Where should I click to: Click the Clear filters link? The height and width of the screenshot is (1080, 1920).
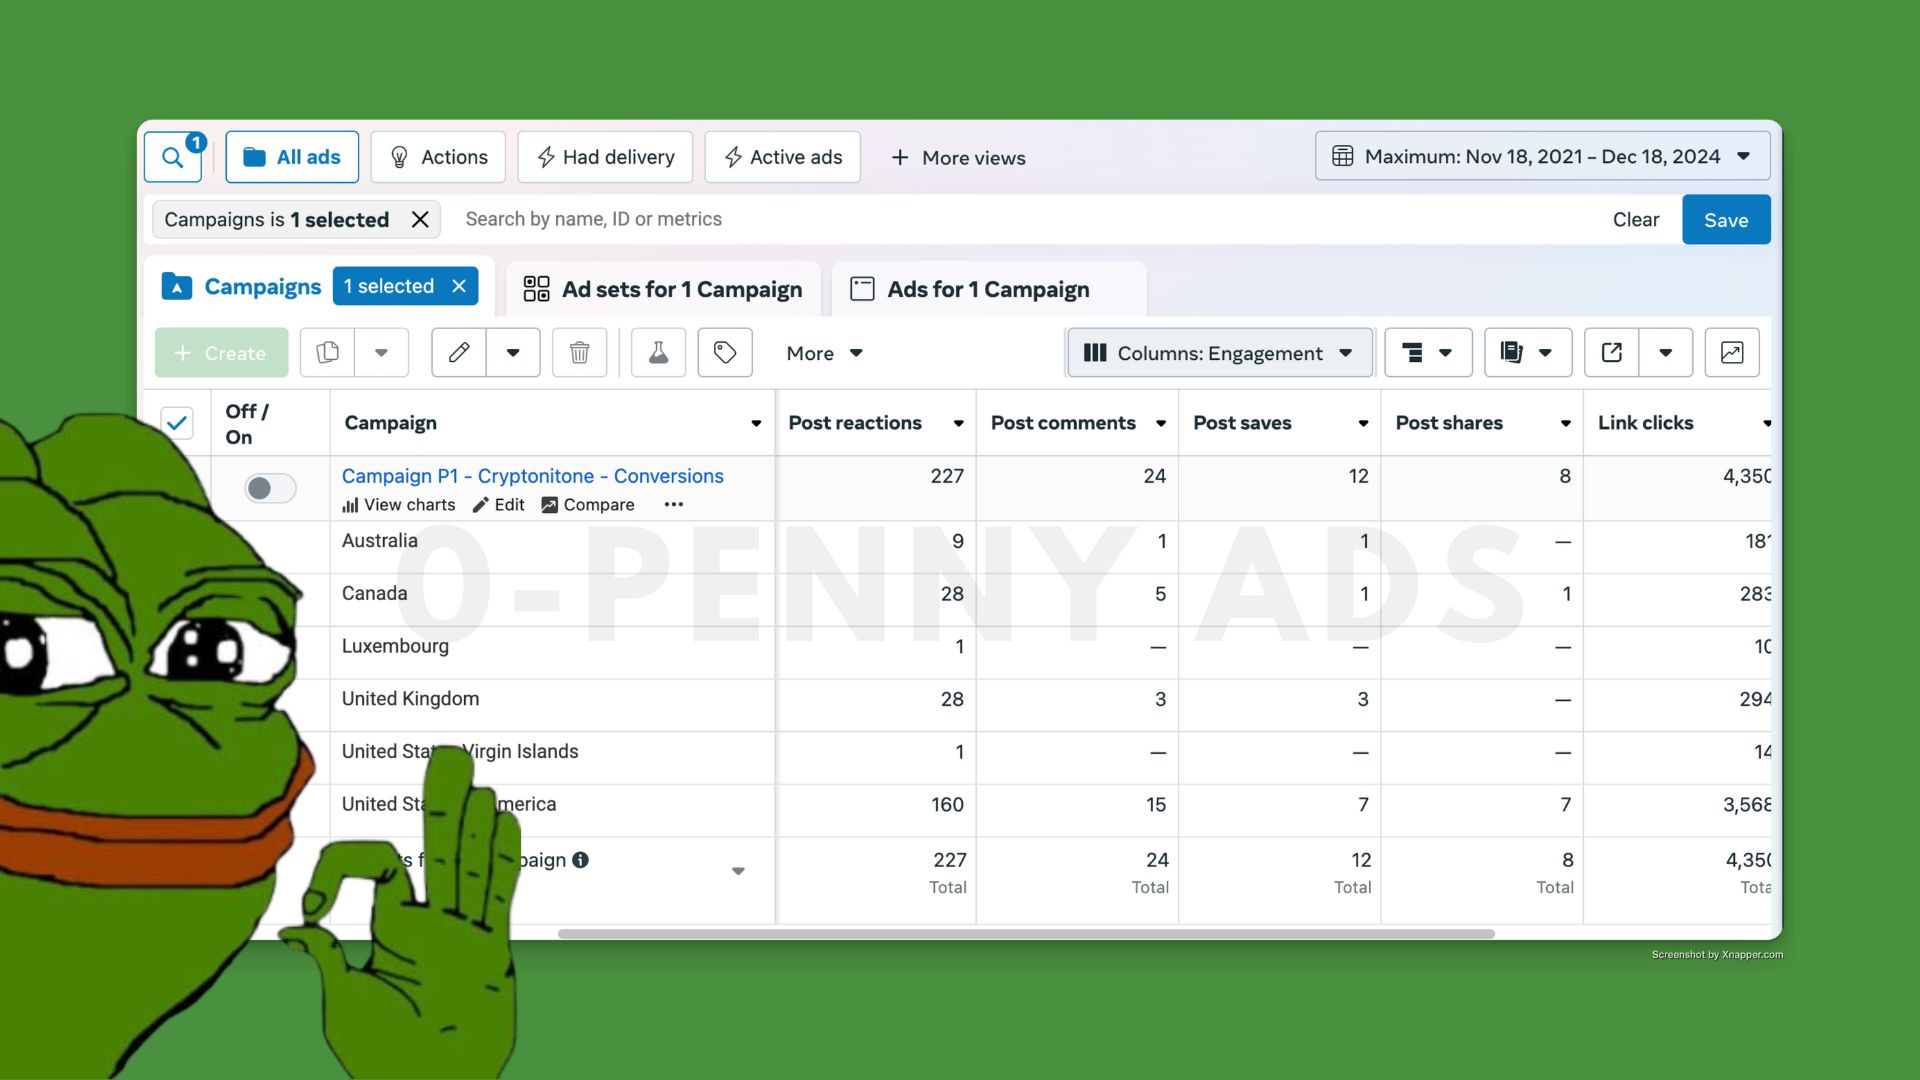coord(1635,219)
